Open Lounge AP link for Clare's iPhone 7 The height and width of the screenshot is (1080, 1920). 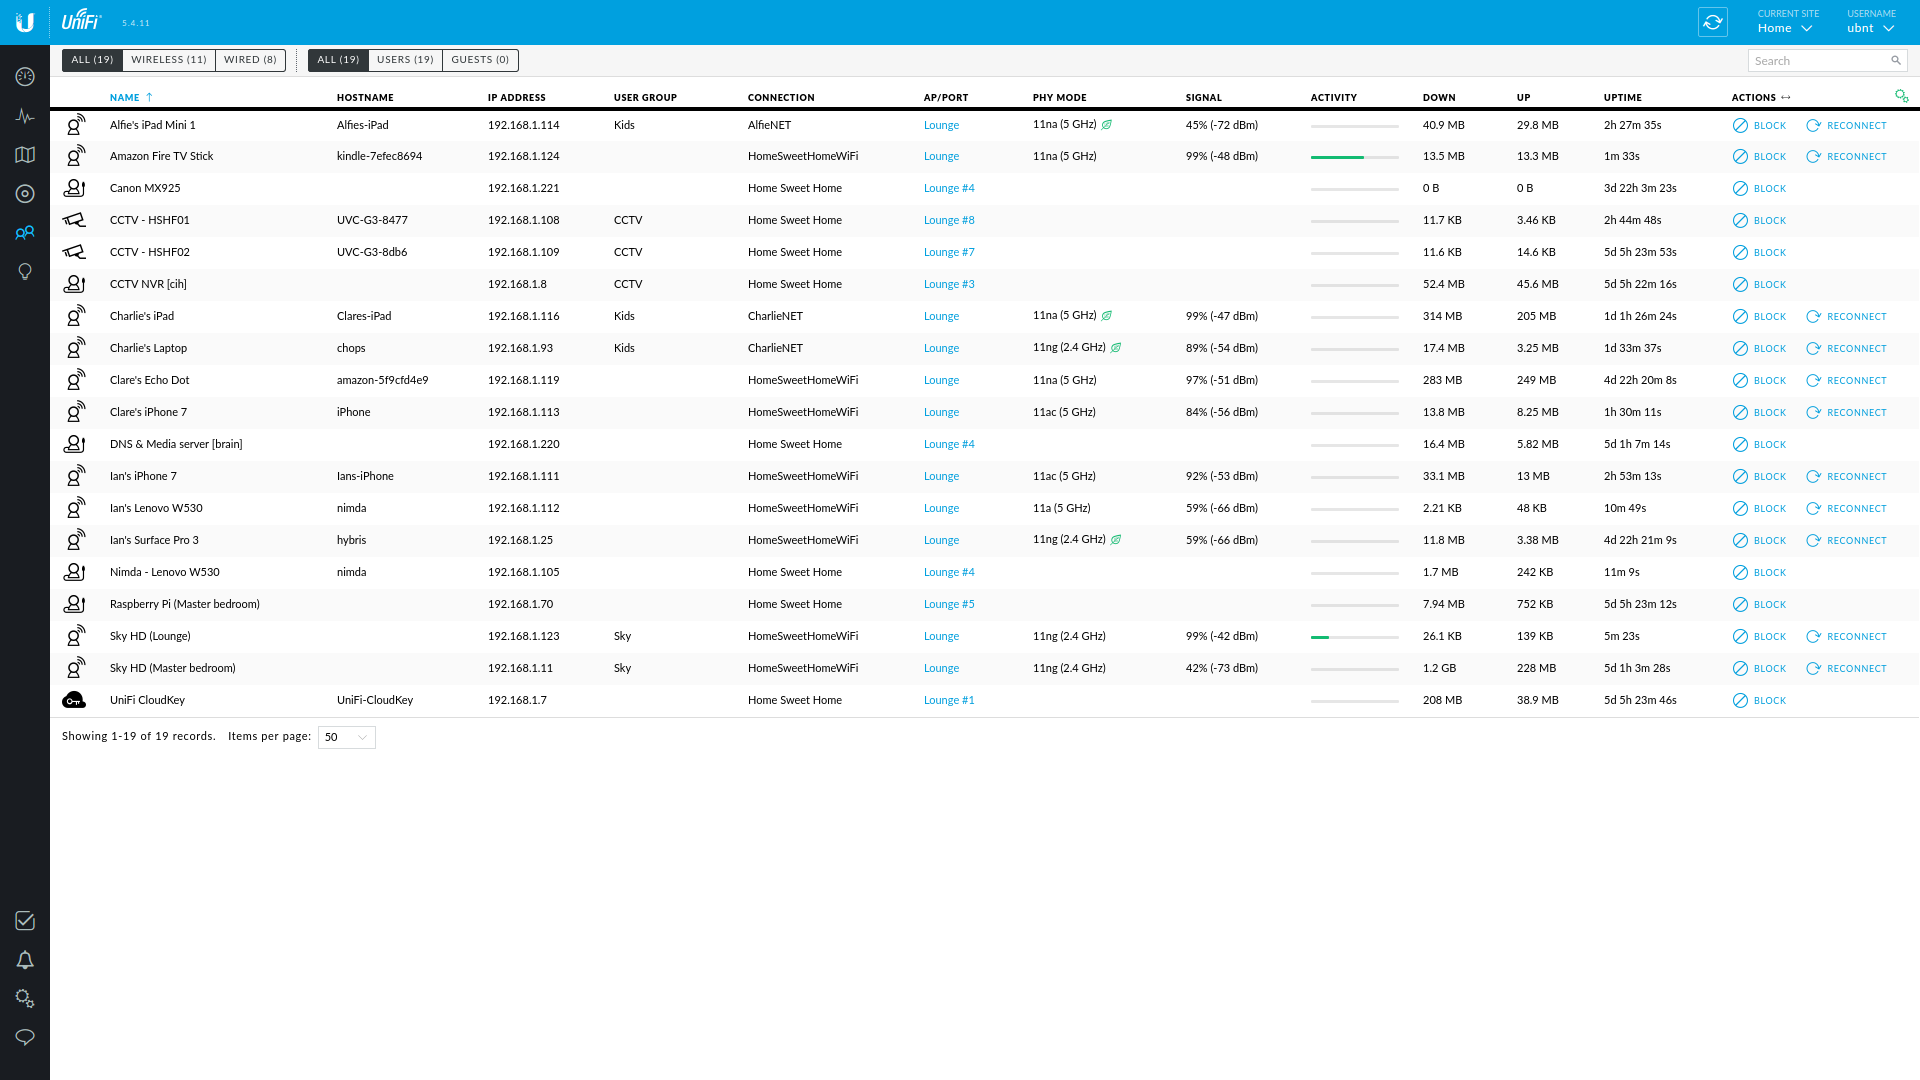point(941,412)
